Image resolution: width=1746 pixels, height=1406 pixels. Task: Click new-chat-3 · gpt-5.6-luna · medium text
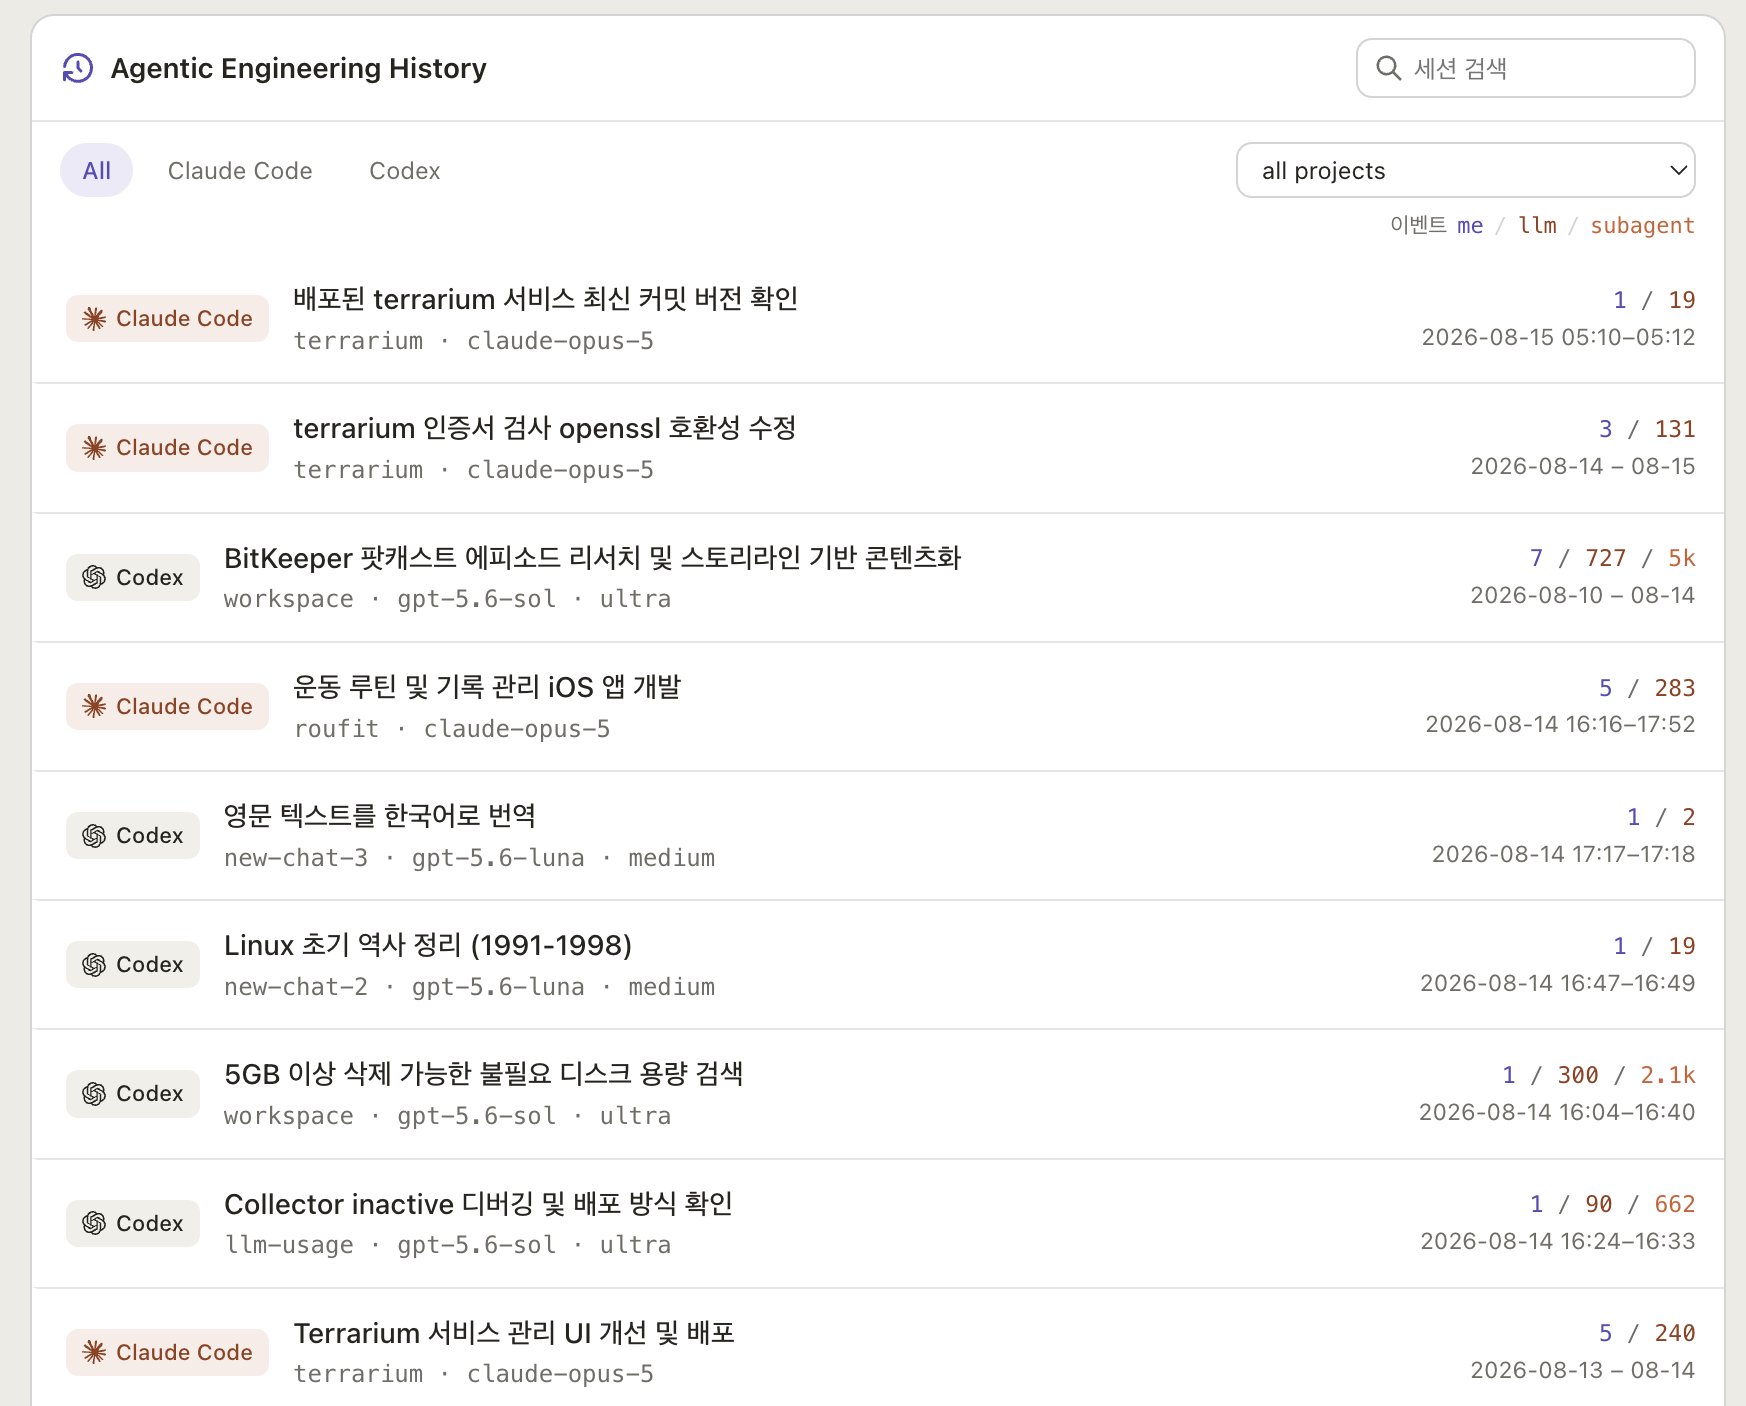pyautogui.click(x=469, y=858)
